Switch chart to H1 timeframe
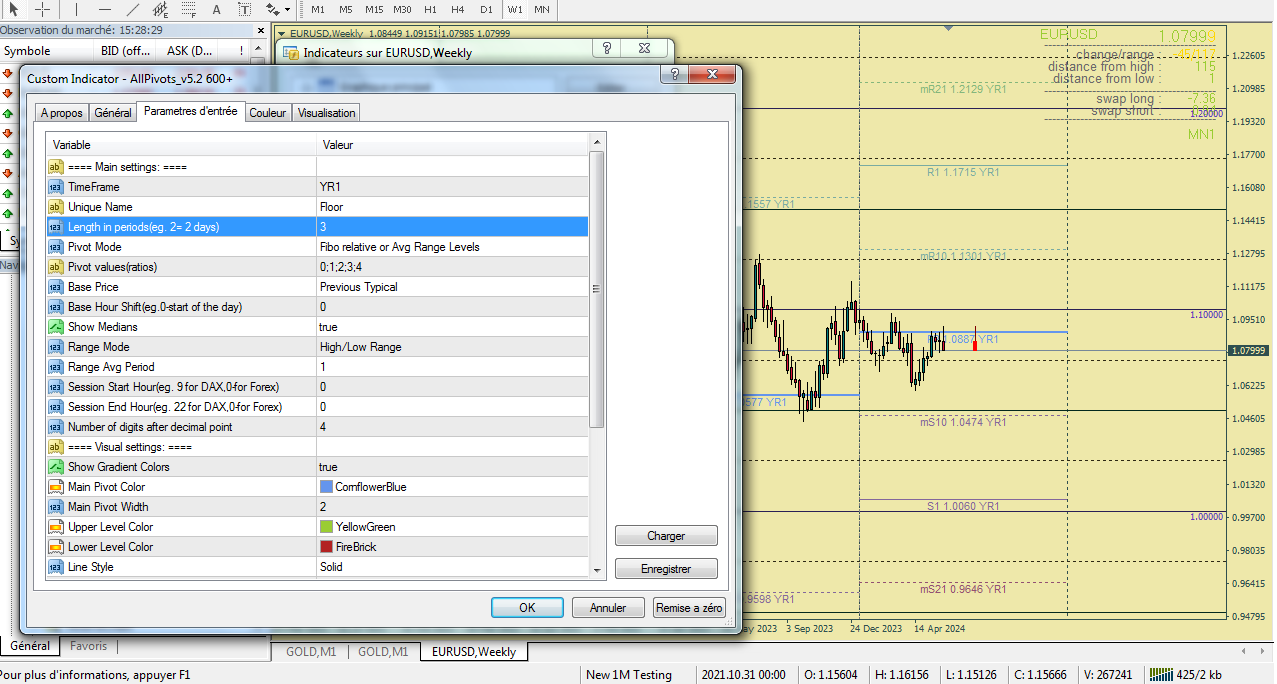 pyautogui.click(x=430, y=9)
